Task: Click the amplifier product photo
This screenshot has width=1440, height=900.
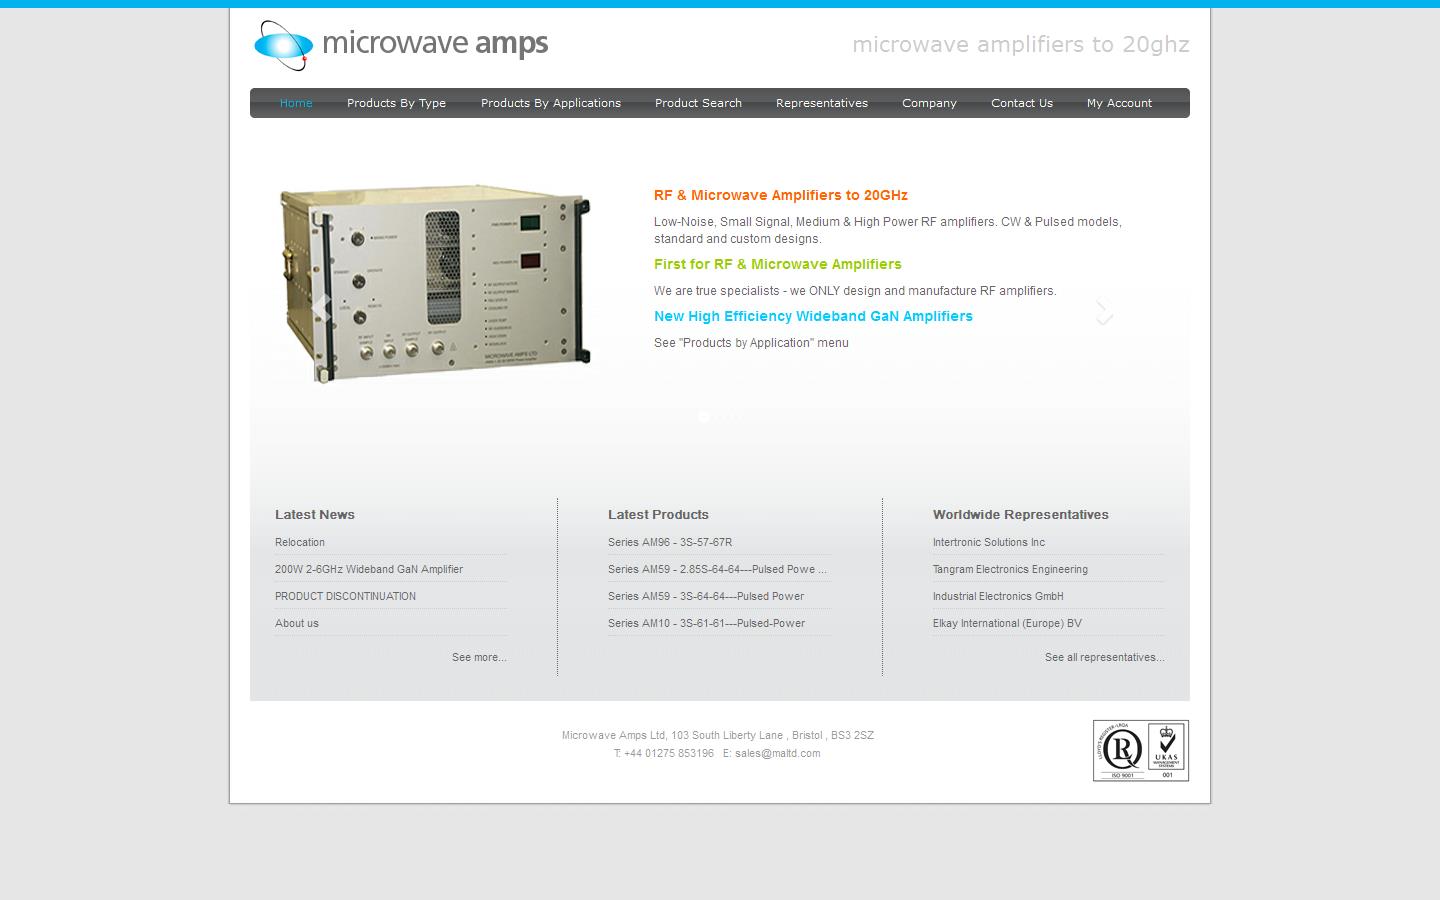Action: [x=437, y=283]
